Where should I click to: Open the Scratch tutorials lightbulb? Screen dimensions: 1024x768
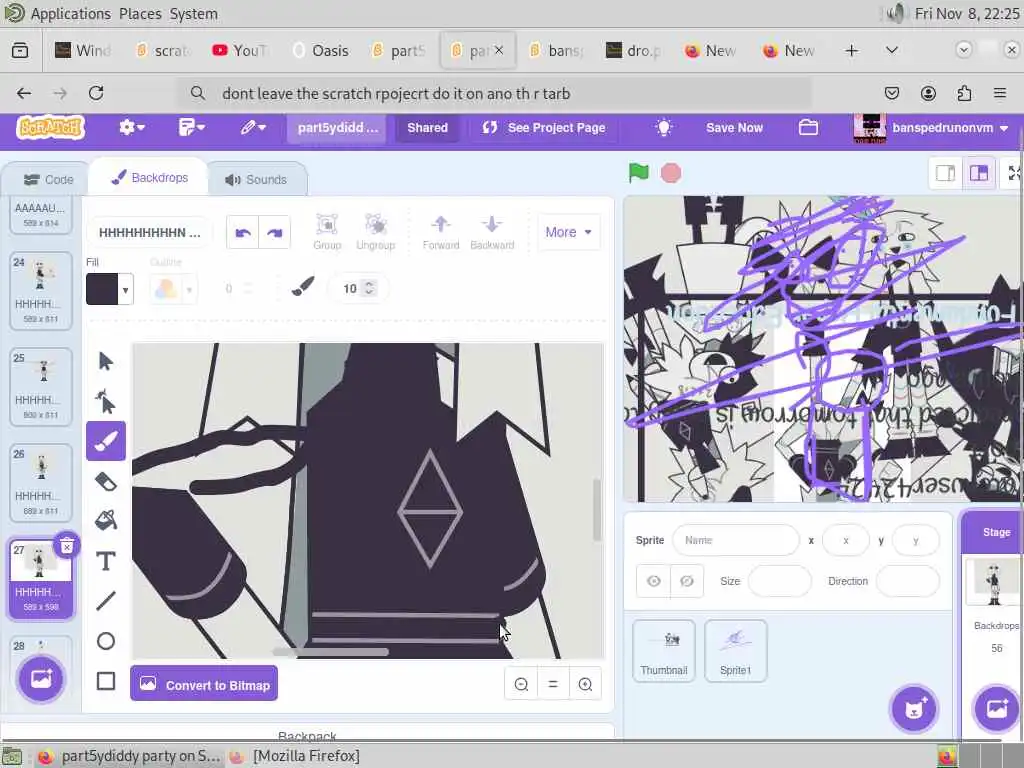pyautogui.click(x=664, y=127)
